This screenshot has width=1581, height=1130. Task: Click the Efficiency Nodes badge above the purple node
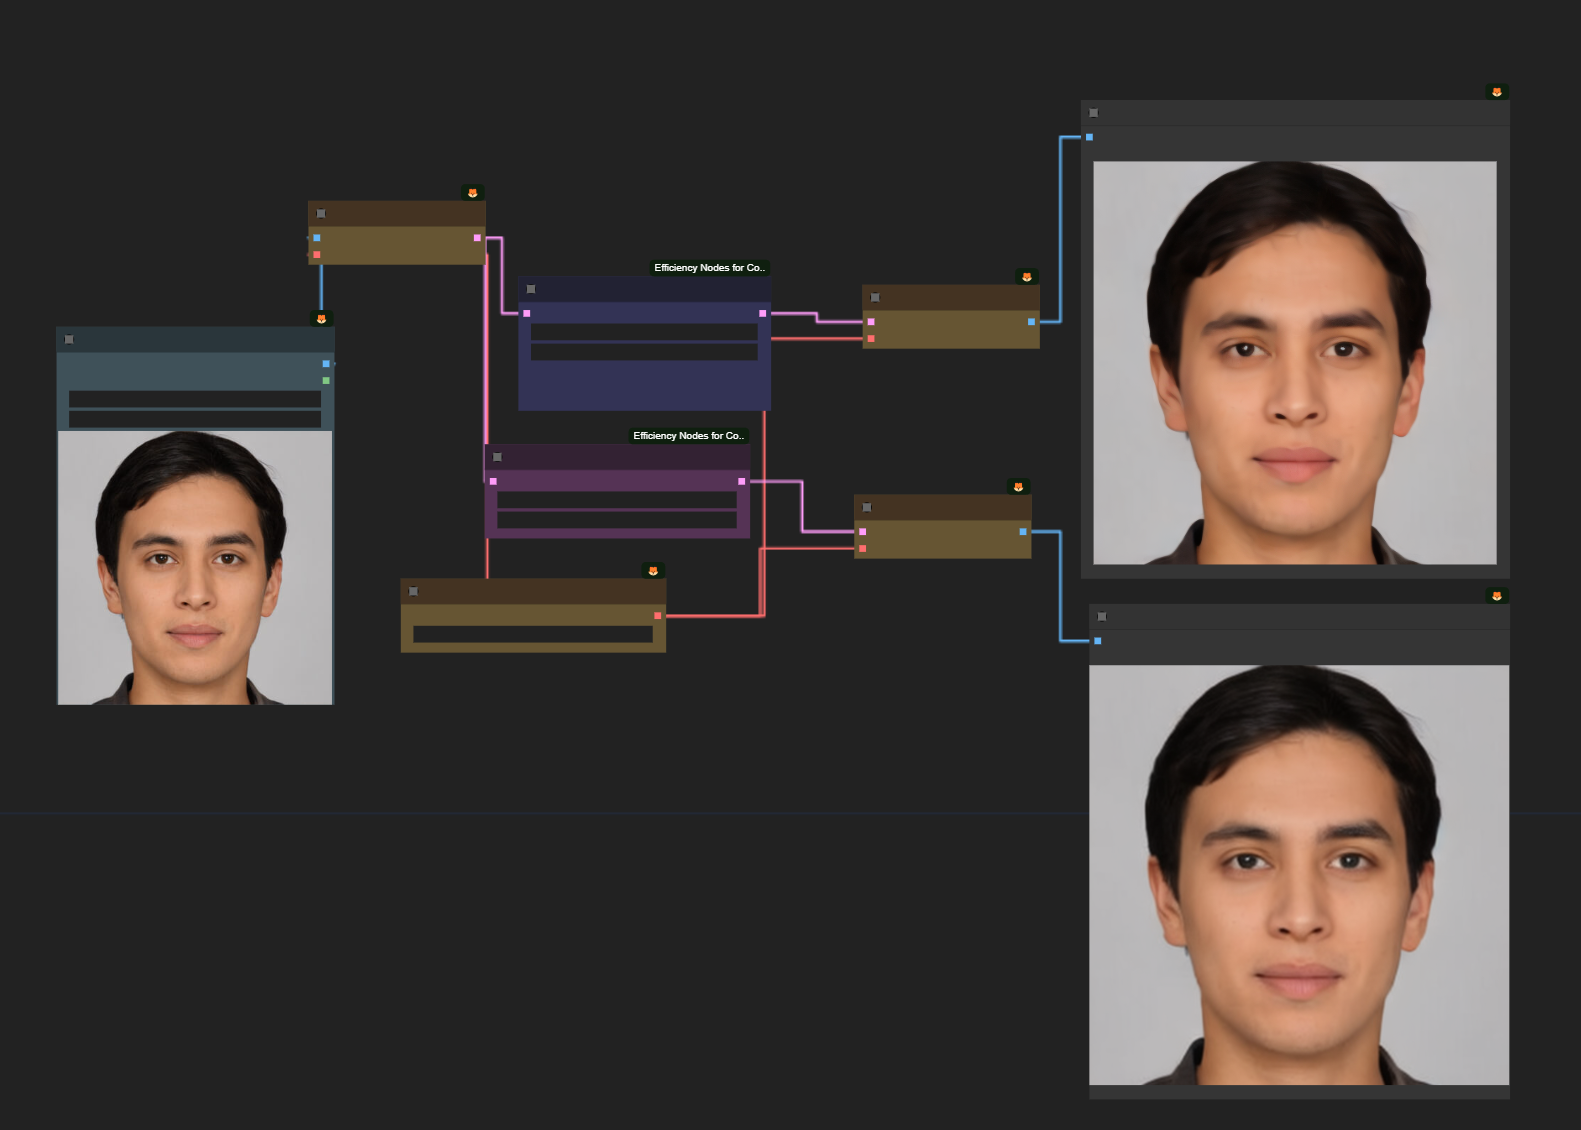pos(688,436)
